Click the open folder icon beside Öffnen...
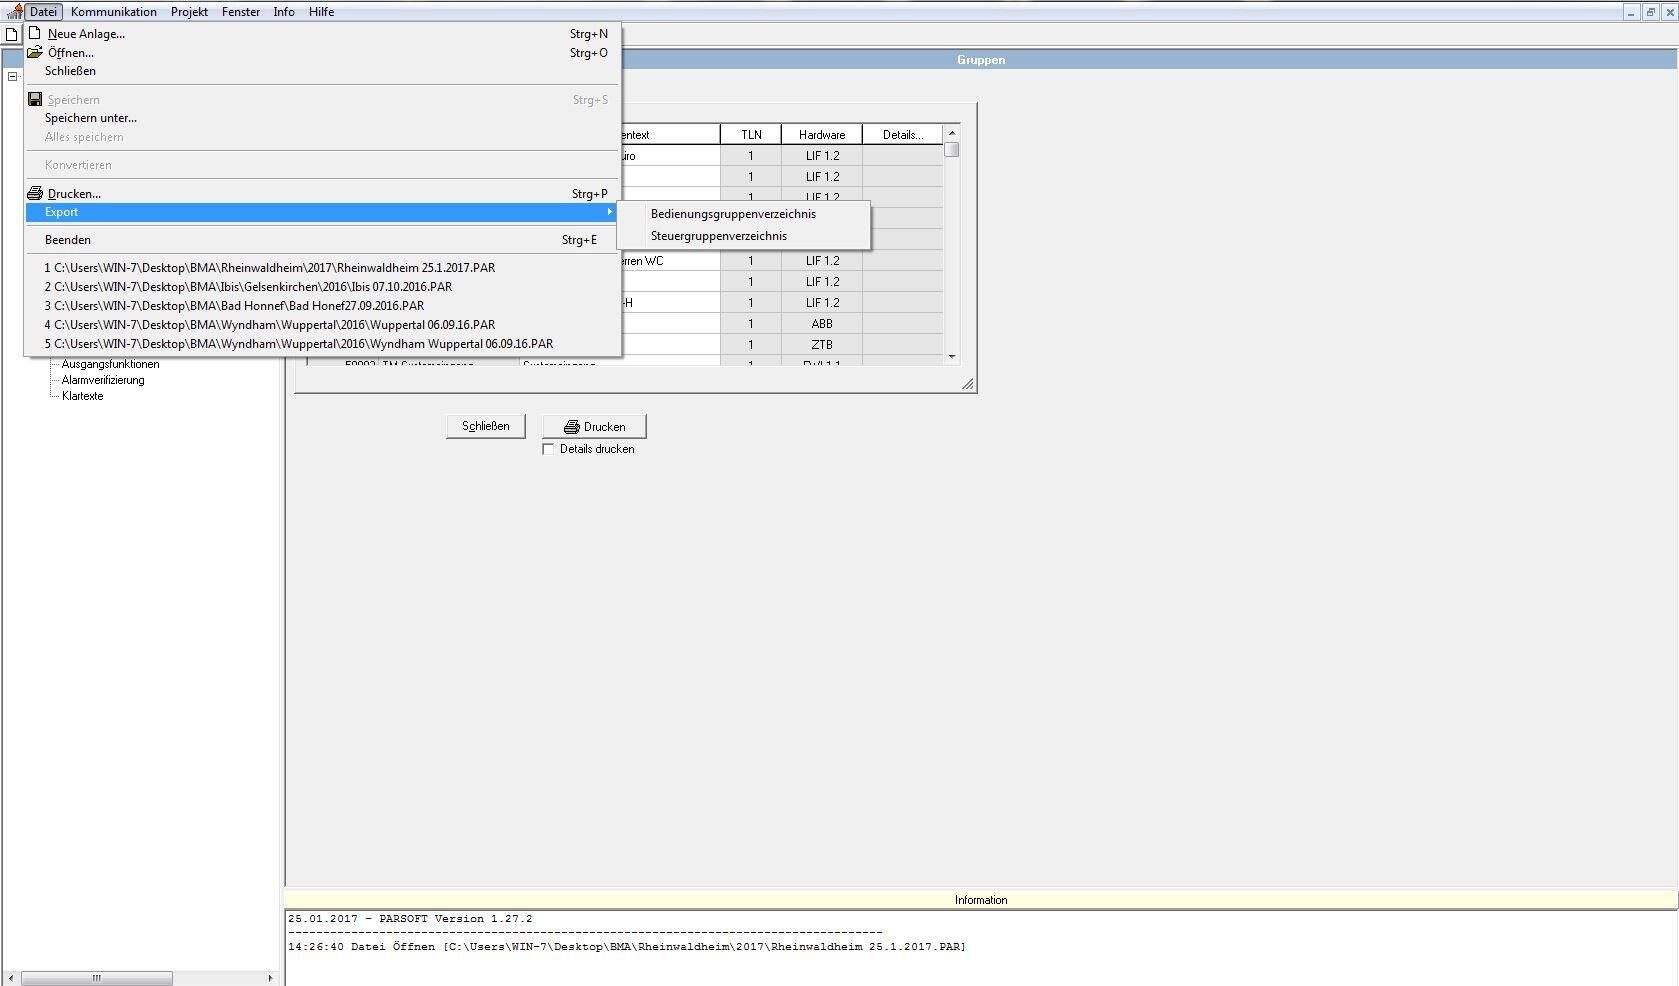Viewport: 1679px width, 986px height. [35, 52]
